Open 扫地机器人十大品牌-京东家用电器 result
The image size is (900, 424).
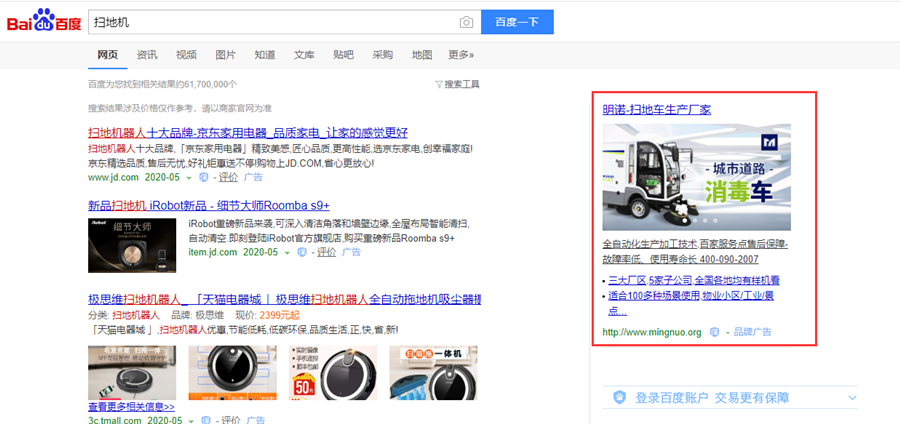click(248, 133)
